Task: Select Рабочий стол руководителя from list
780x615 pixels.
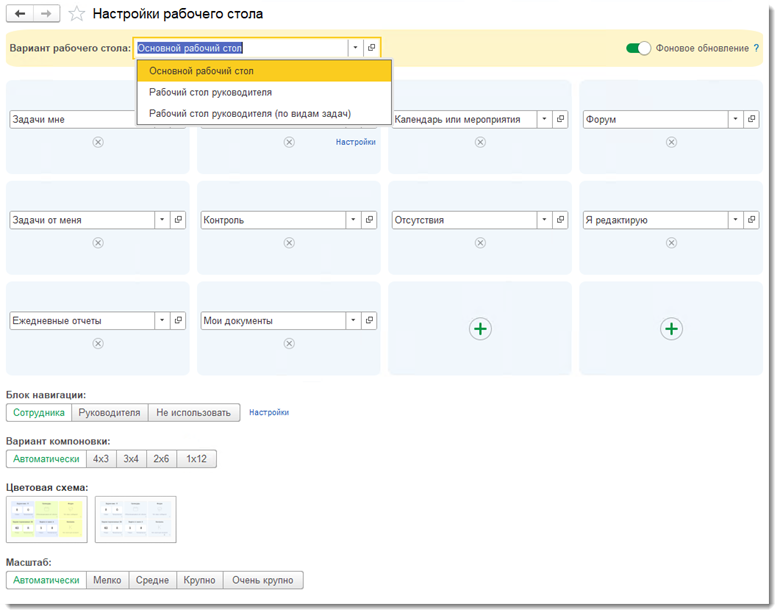Action: pyautogui.click(x=210, y=92)
